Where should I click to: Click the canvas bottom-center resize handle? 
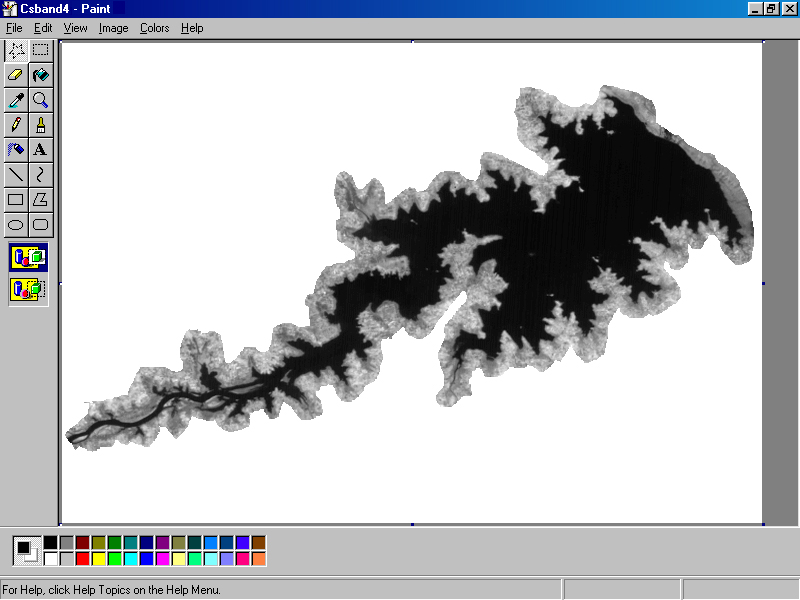click(x=412, y=524)
